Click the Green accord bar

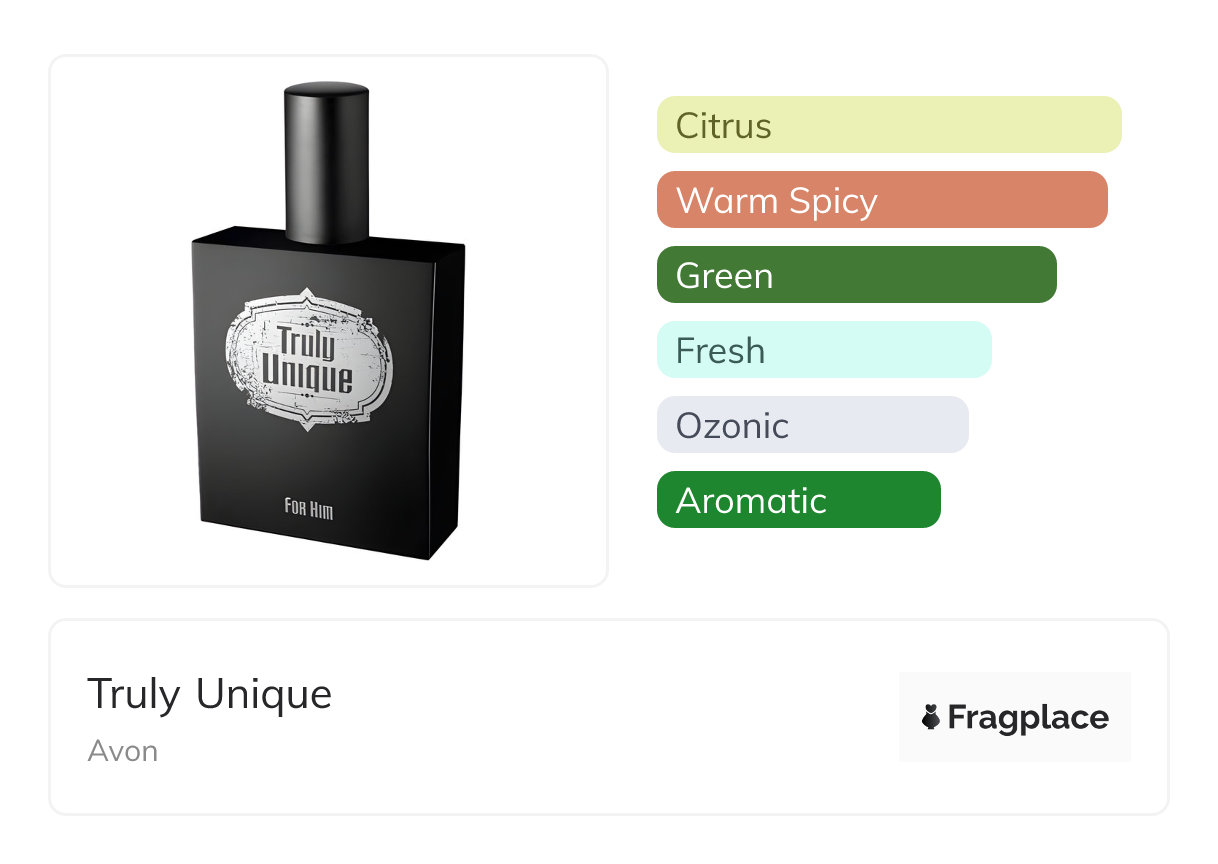coord(857,275)
